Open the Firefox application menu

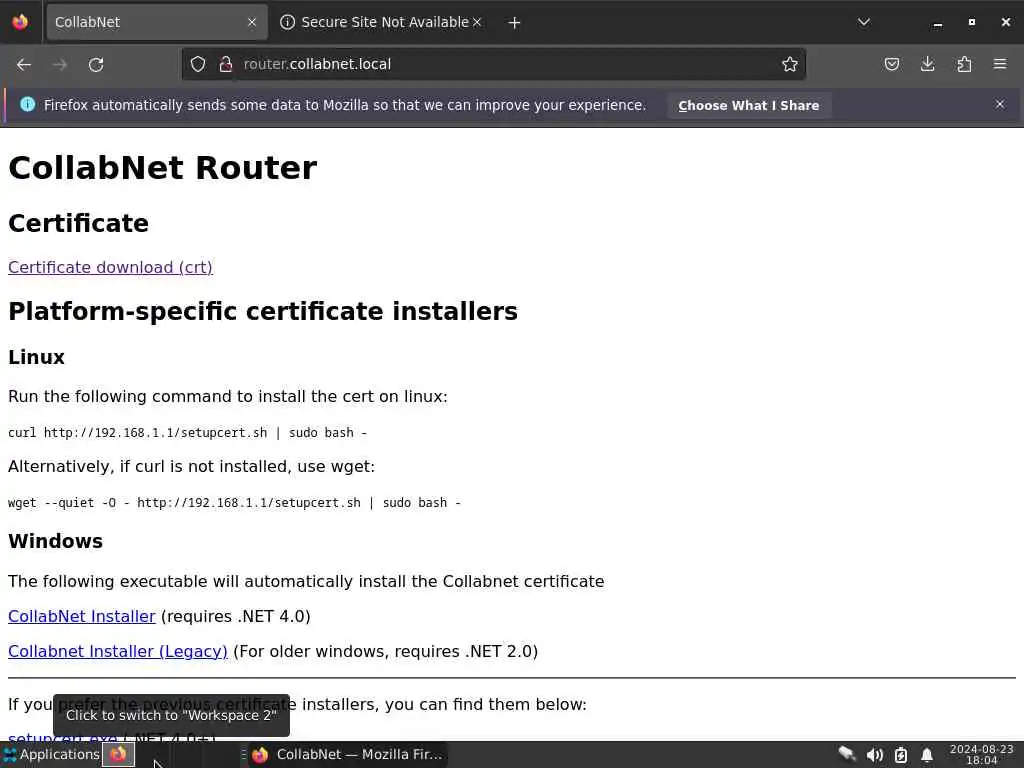pyautogui.click(x=1000, y=64)
